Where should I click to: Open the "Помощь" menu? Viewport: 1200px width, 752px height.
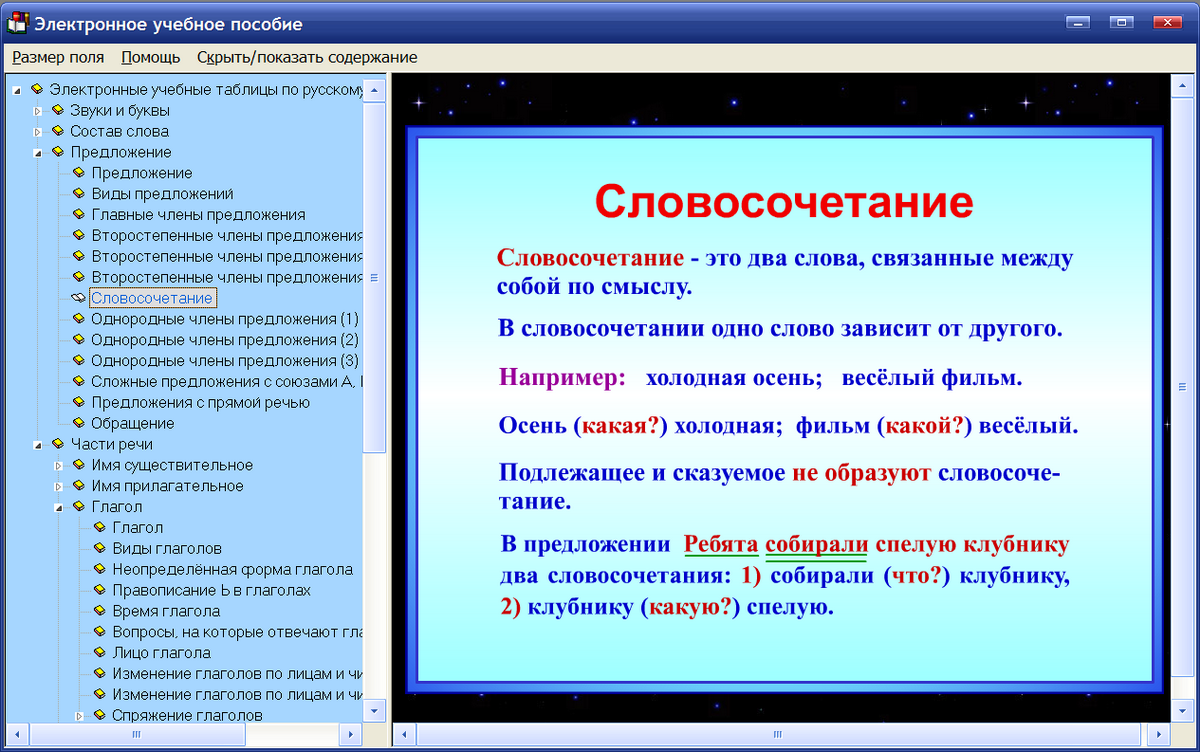[148, 57]
